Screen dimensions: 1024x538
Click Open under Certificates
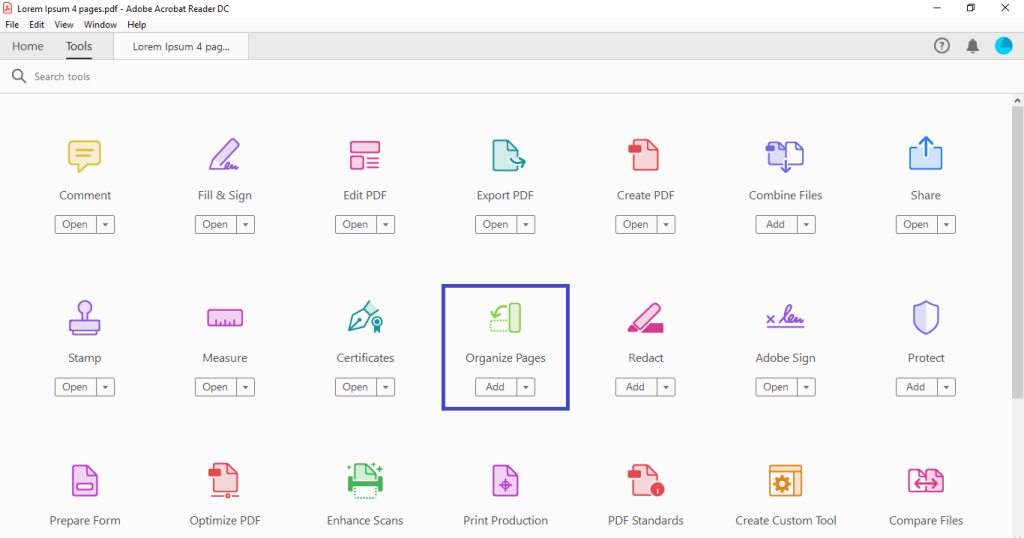[x=355, y=387]
